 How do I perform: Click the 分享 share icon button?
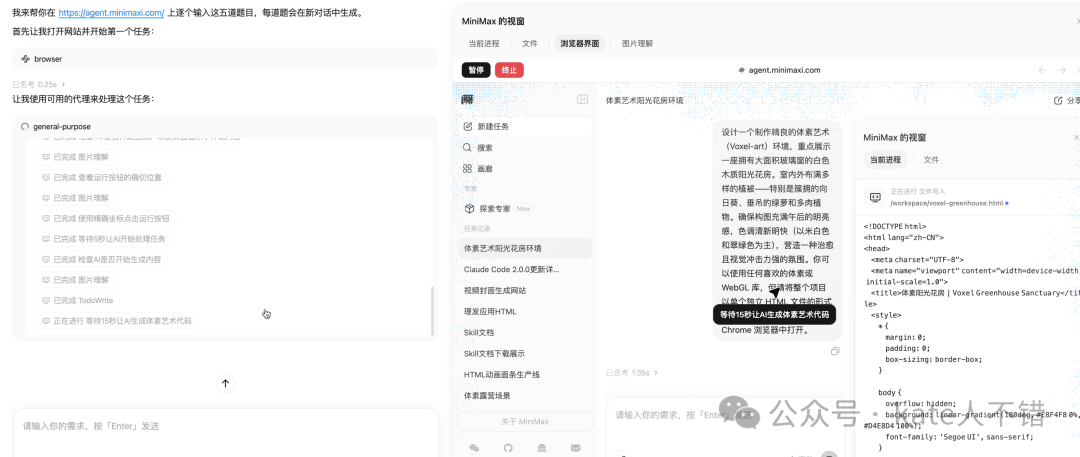(x=1059, y=101)
